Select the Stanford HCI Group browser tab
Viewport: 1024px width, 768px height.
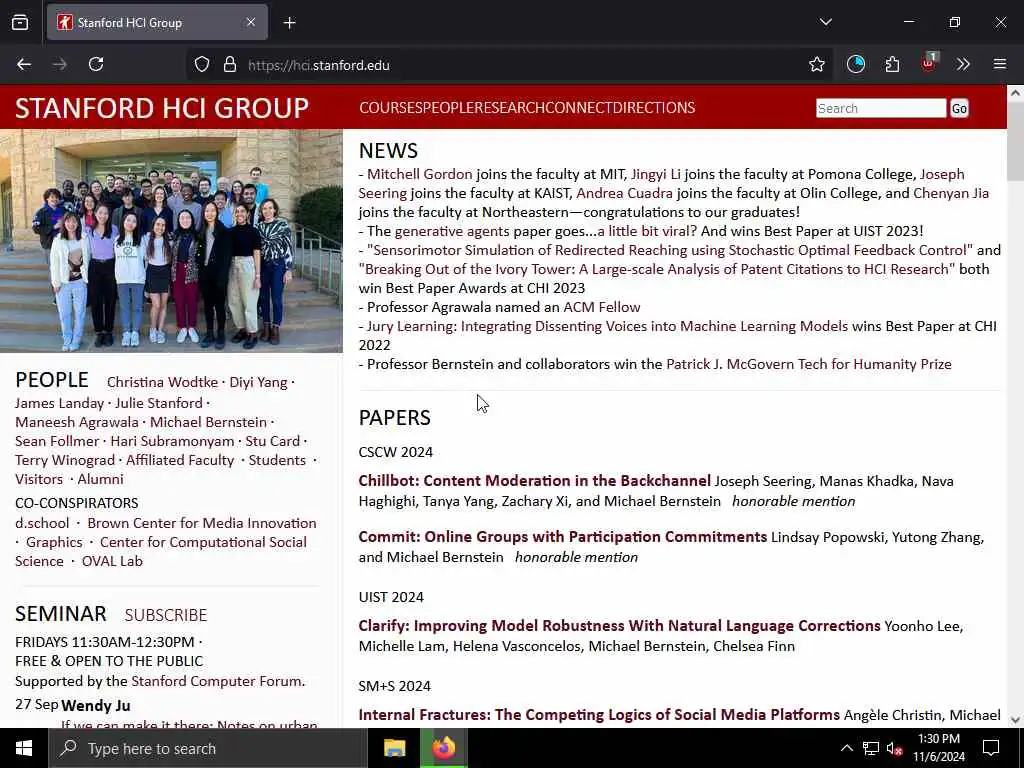157,23
